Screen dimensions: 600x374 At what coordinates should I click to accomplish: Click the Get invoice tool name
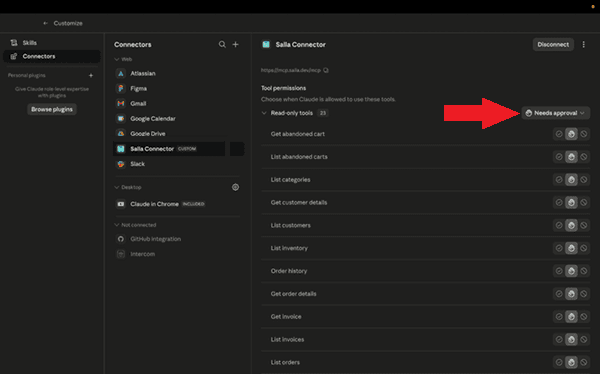point(286,317)
